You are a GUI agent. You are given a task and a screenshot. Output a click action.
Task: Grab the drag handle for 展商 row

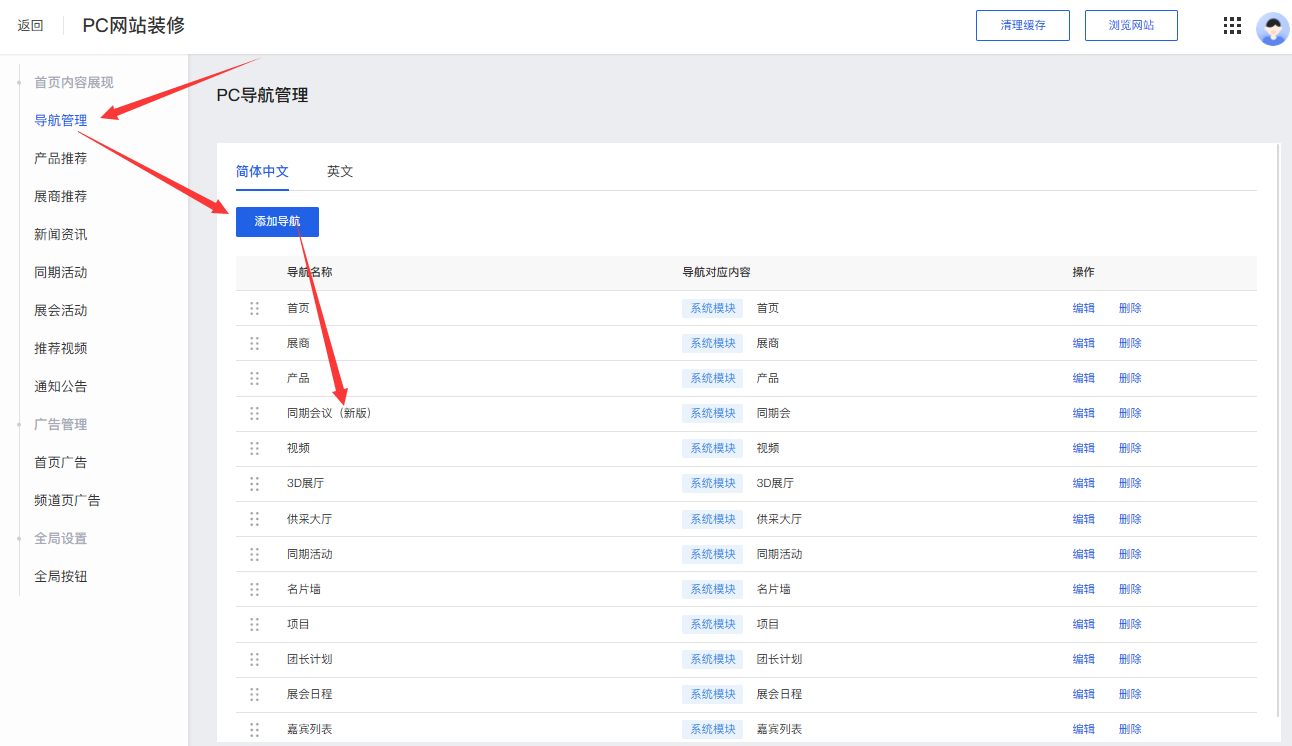[x=254, y=343]
